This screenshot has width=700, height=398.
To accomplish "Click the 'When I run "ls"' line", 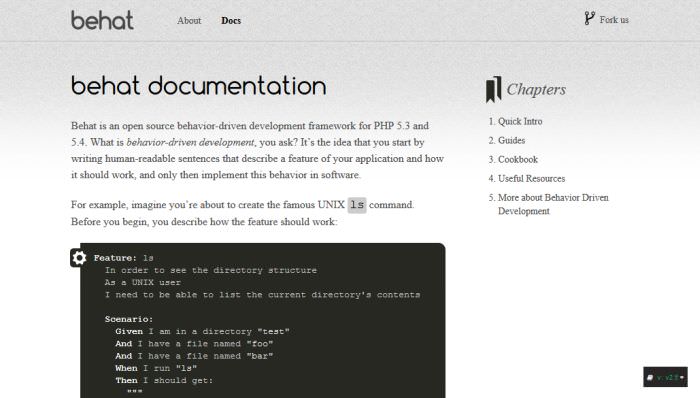I will click(x=156, y=368).
